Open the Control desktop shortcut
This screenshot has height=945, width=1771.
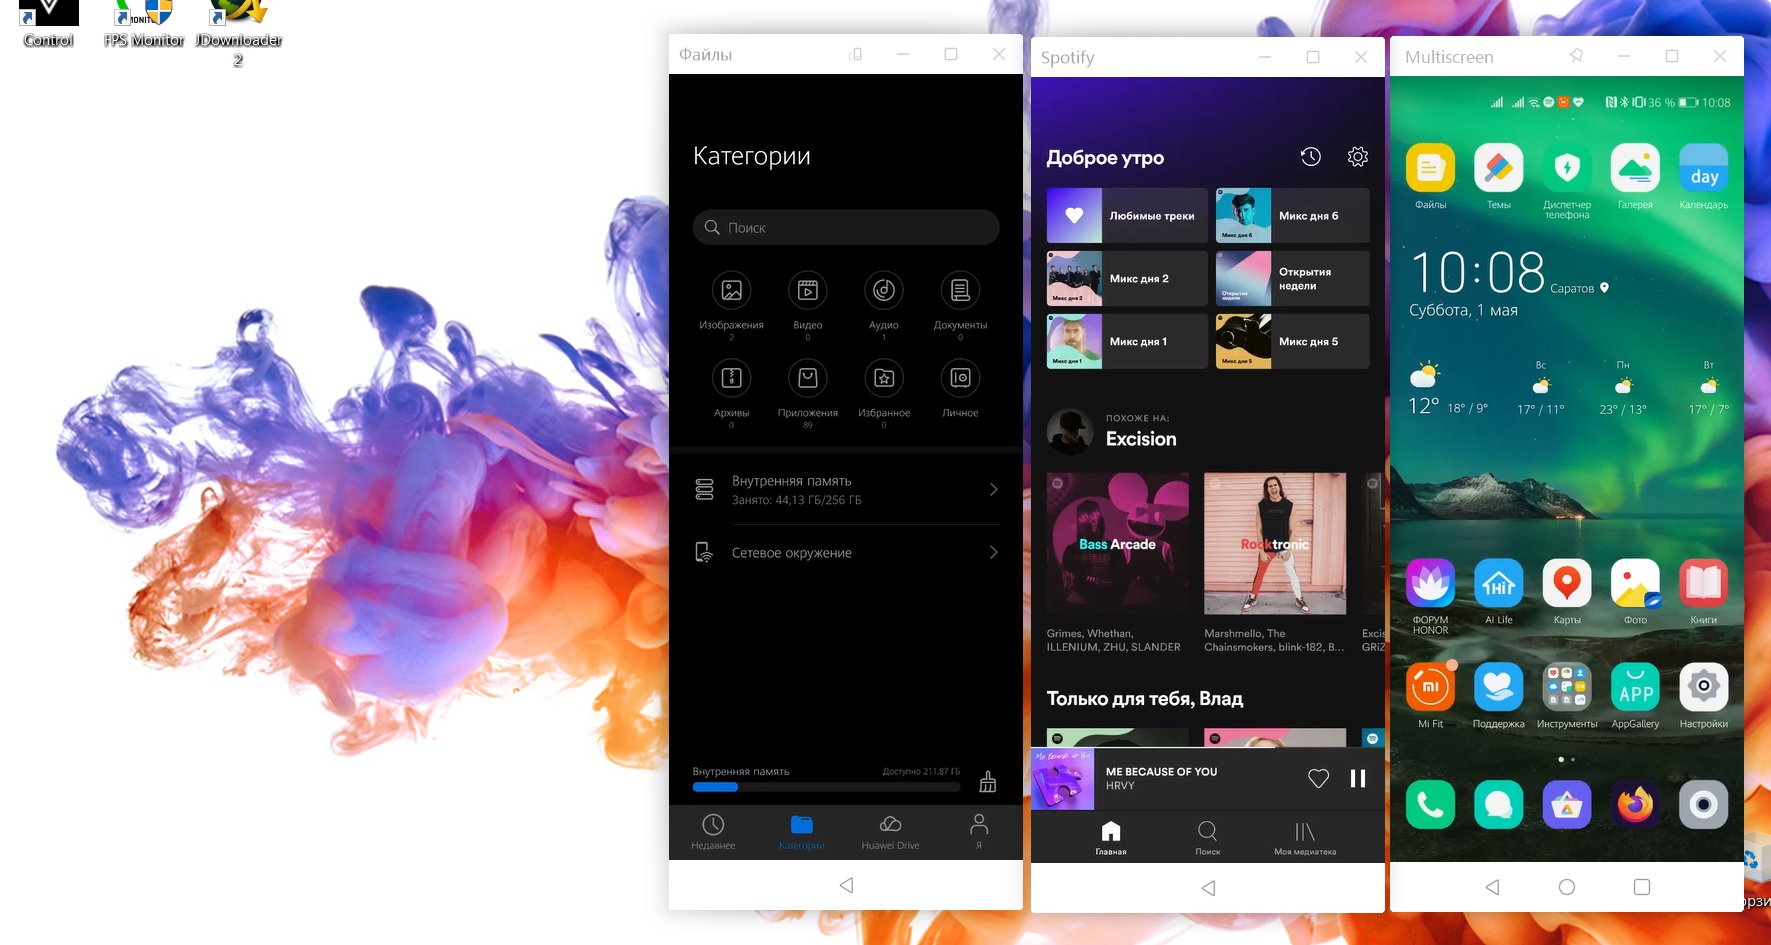(48, 24)
